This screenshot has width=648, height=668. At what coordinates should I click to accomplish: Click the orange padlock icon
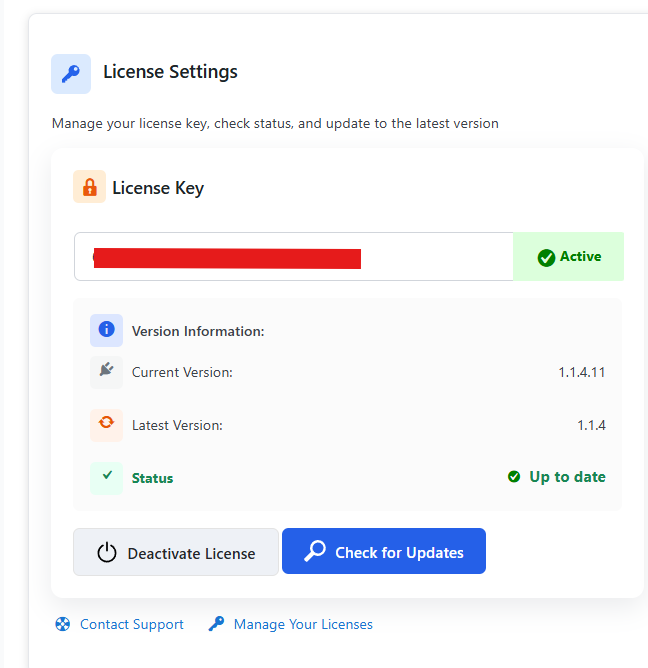(x=89, y=187)
